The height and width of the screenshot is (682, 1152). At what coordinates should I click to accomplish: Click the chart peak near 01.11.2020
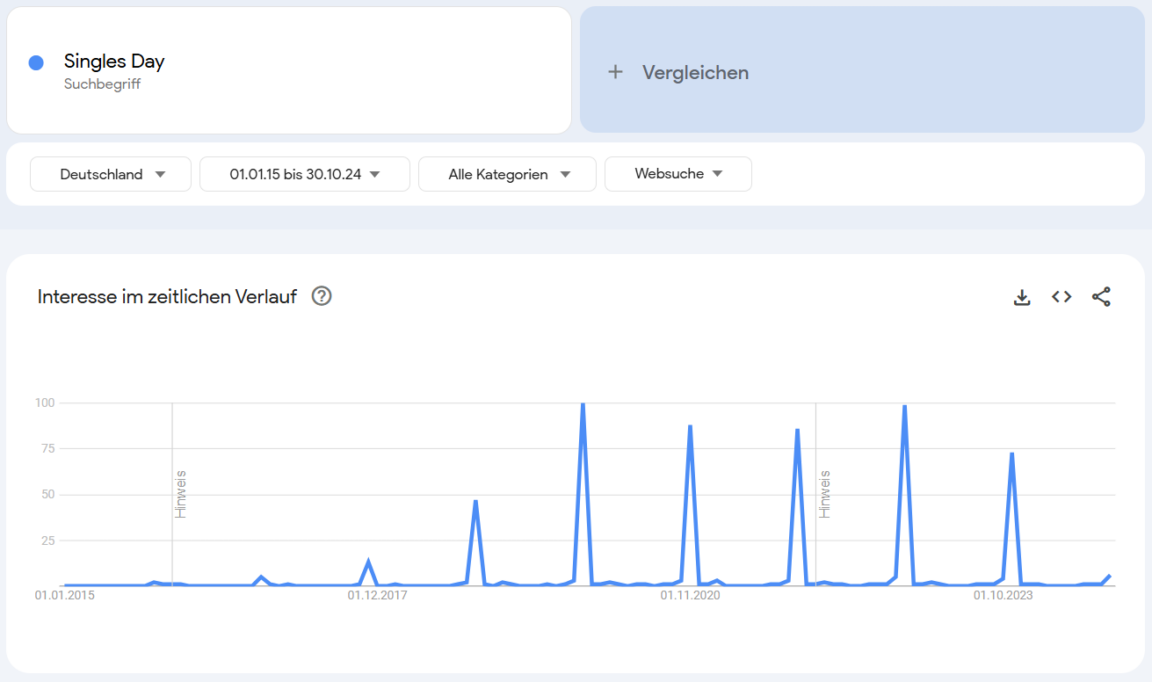(690, 427)
